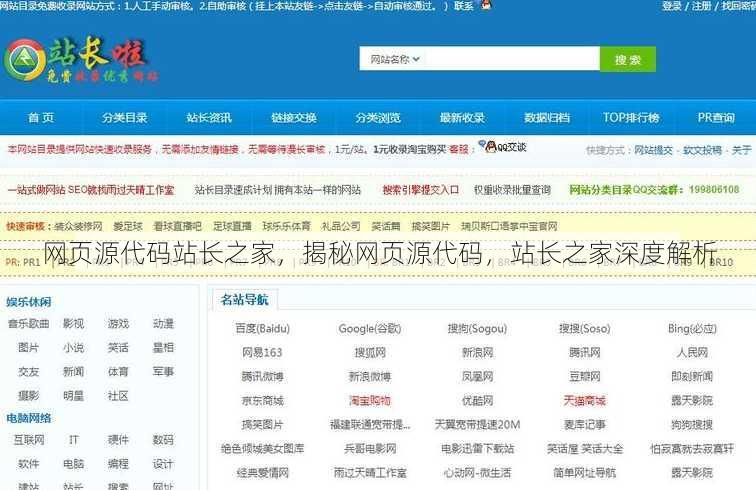Click the 百度(Baidu) site link
This screenshot has height=490, width=756.
pyautogui.click(x=262, y=329)
